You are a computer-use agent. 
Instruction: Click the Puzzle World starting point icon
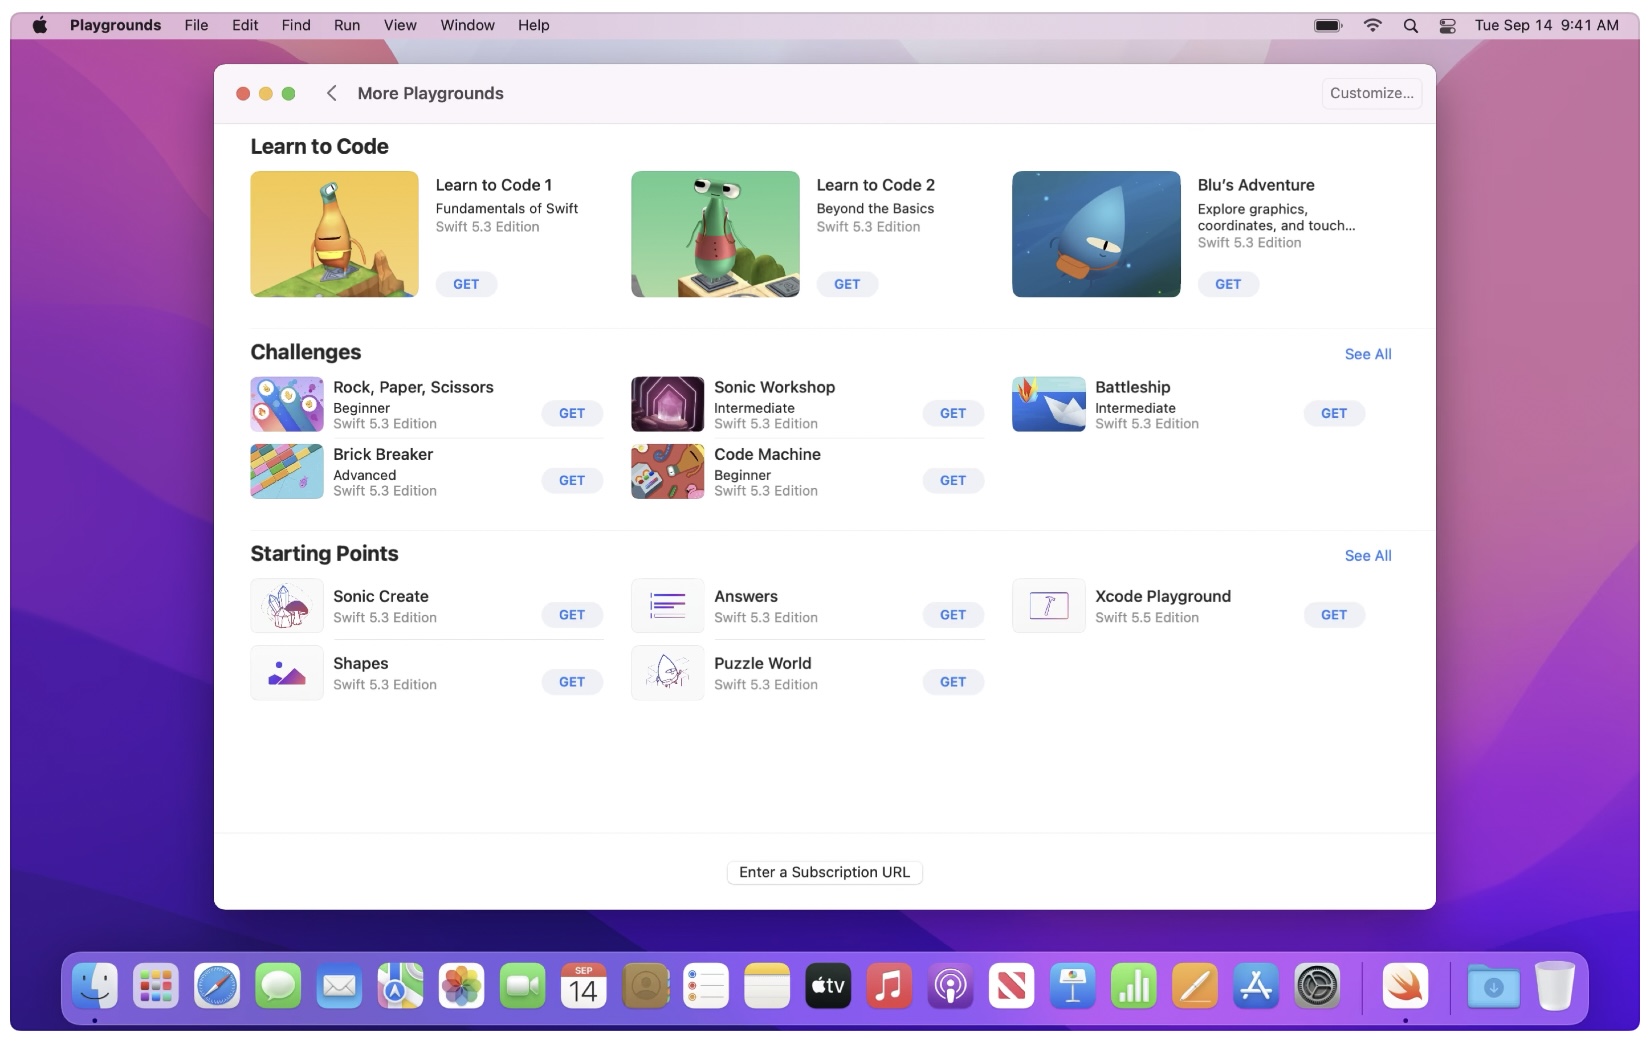pyautogui.click(x=668, y=672)
